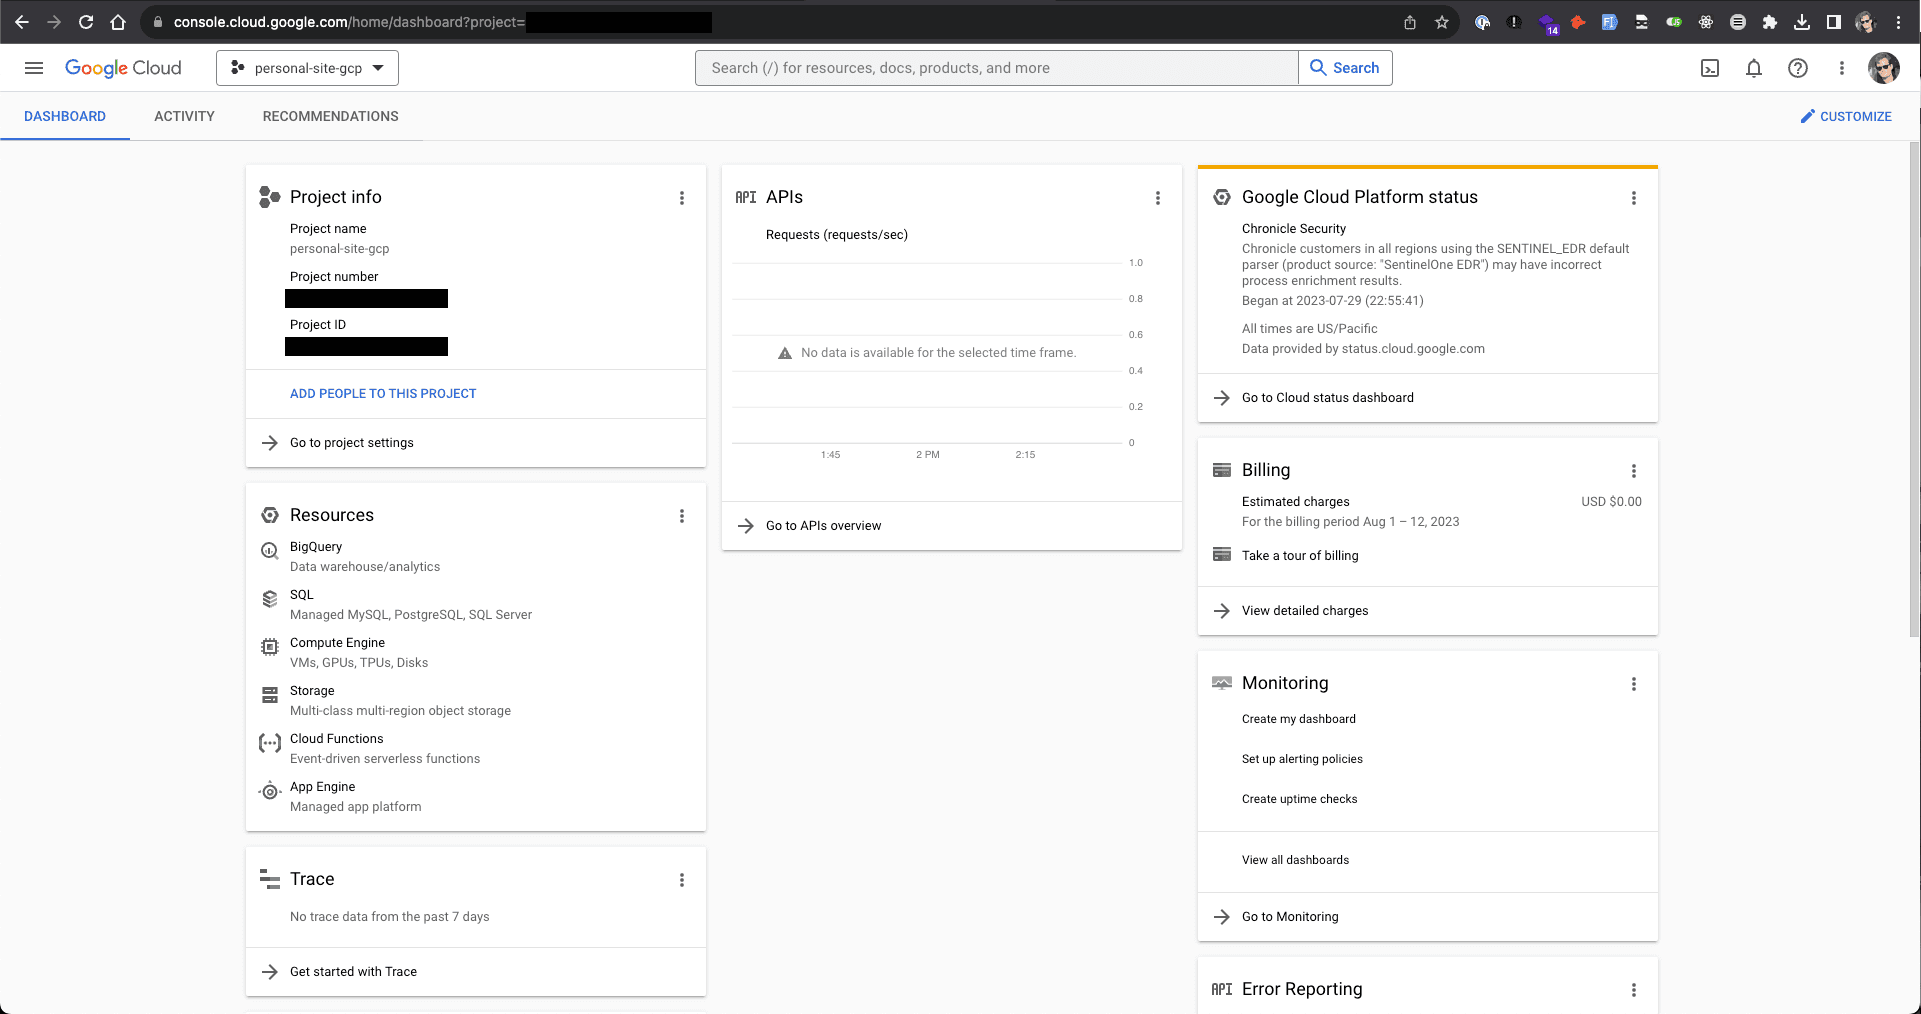Focus the resources search field
This screenshot has width=1921, height=1014.
(996, 68)
